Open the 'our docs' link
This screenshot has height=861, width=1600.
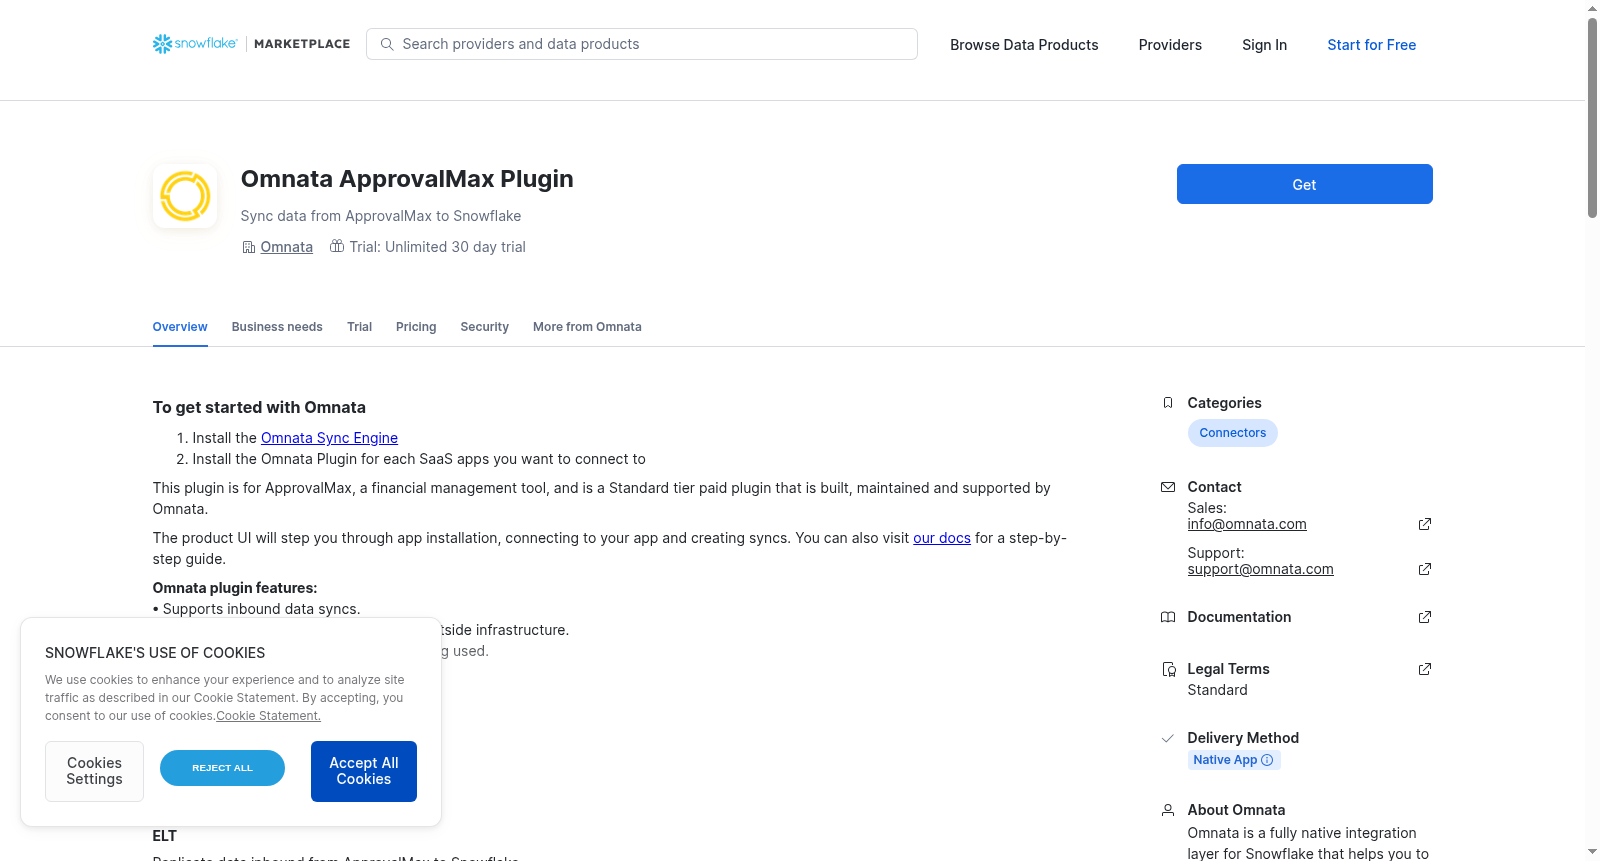[x=942, y=538]
